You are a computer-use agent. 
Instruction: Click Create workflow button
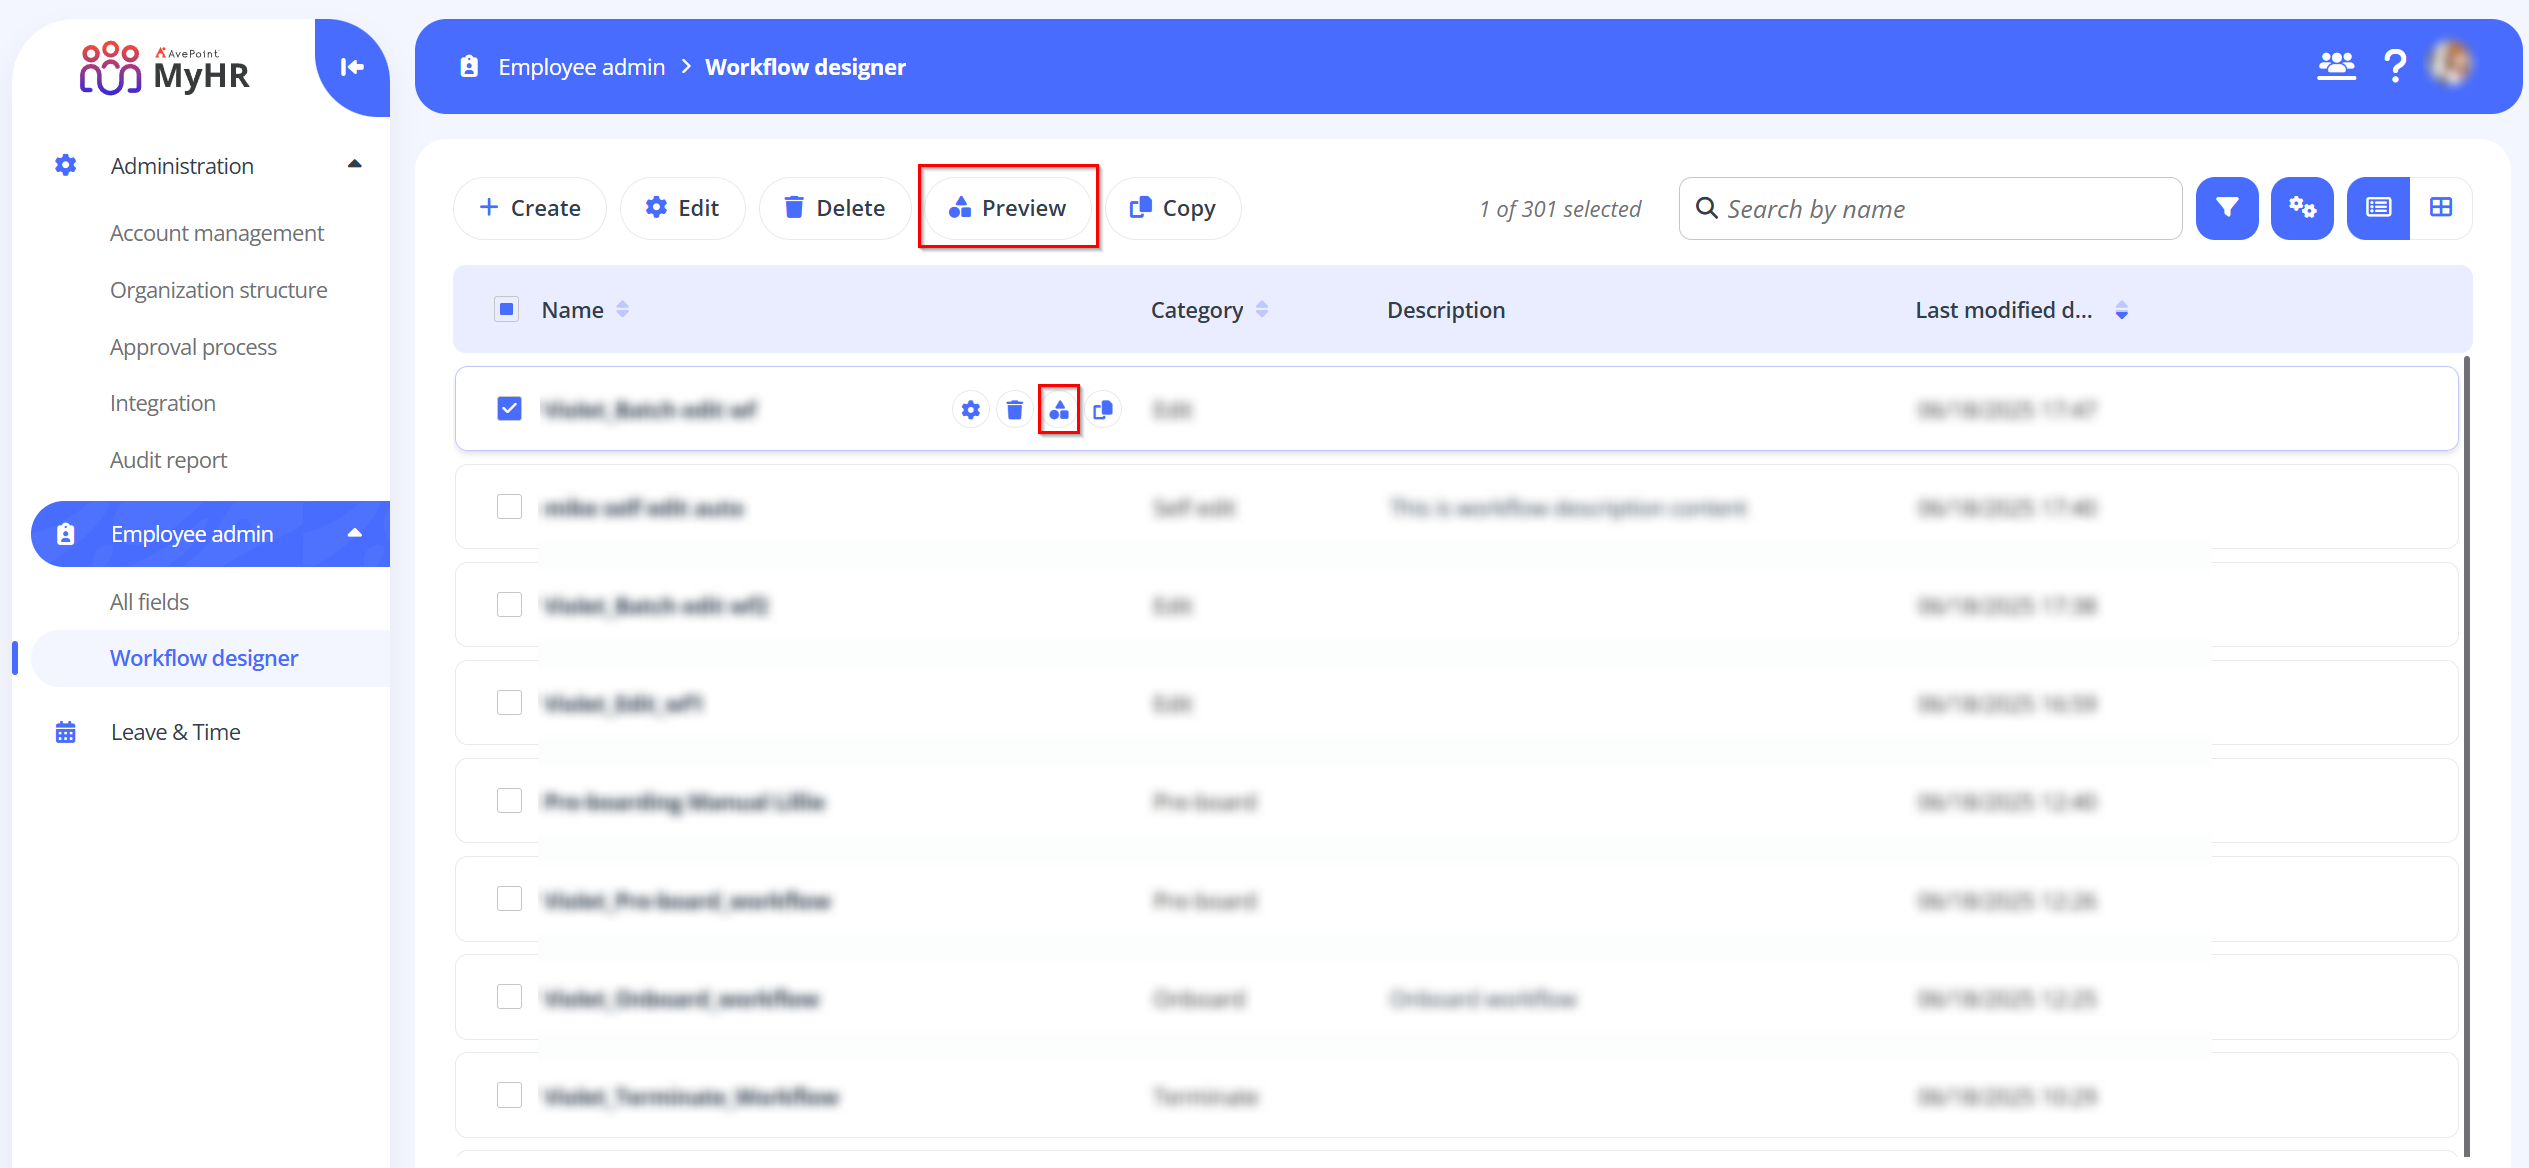(530, 208)
